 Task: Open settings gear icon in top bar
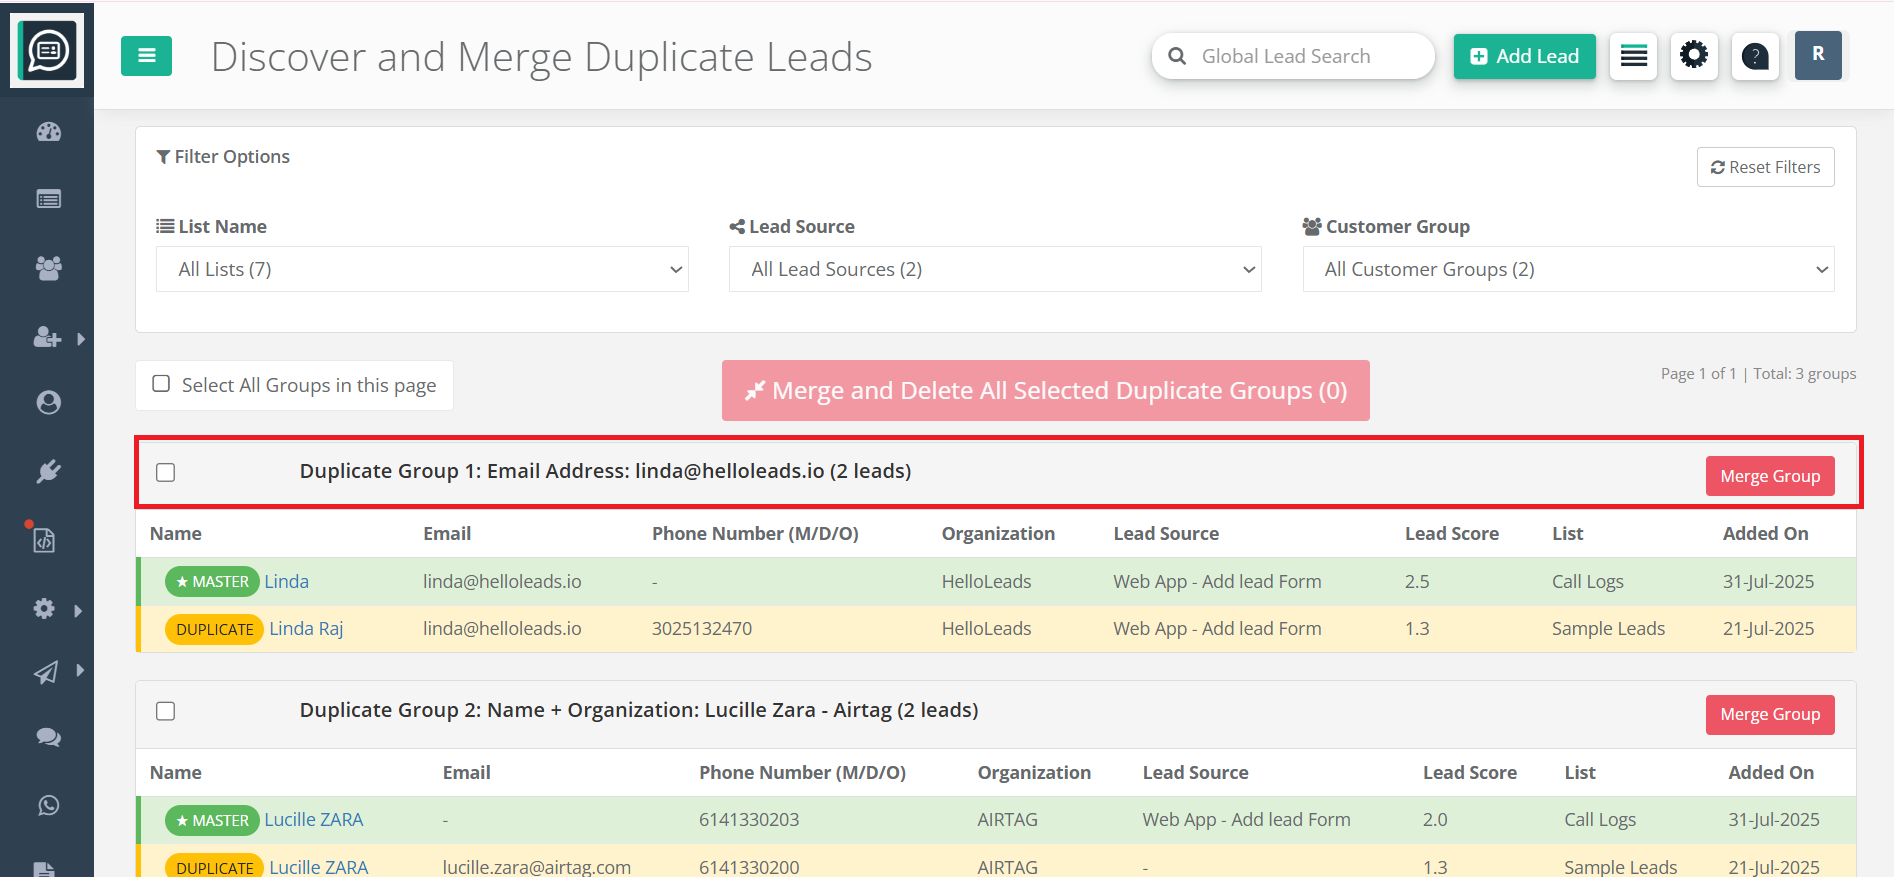(x=1693, y=55)
